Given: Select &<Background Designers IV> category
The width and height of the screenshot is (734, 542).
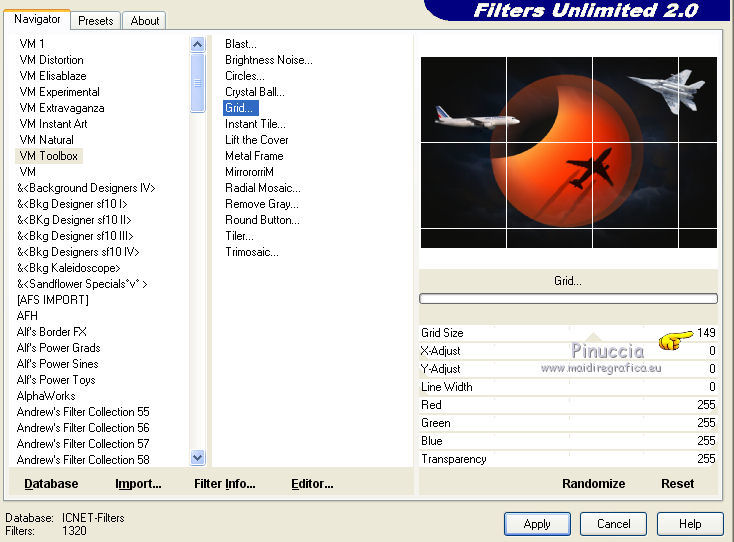Looking at the screenshot, I should coord(86,188).
